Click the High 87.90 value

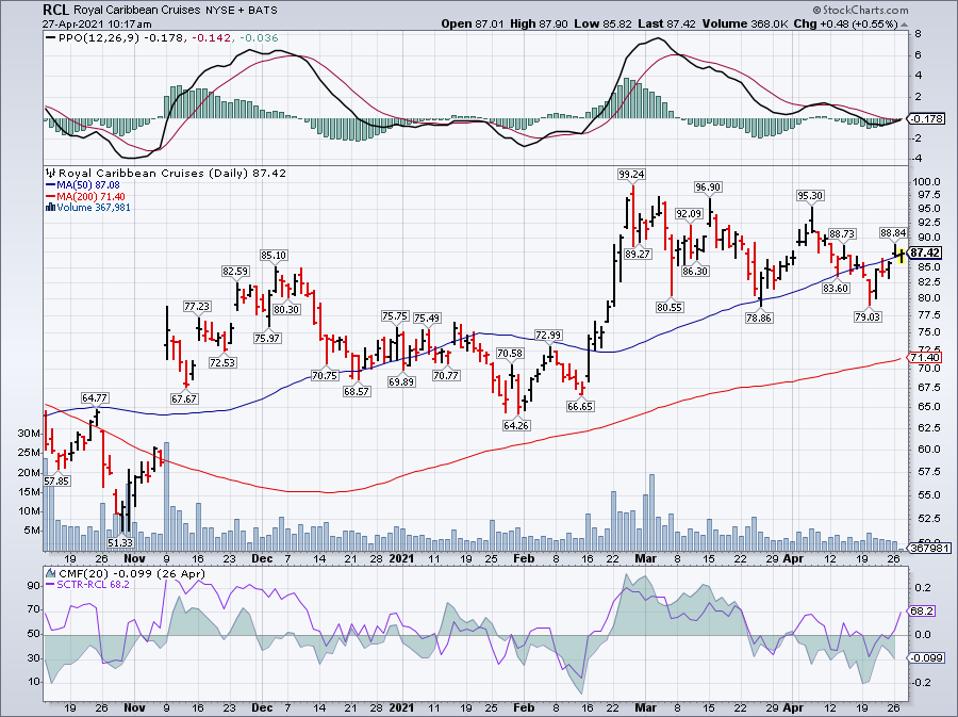point(539,24)
